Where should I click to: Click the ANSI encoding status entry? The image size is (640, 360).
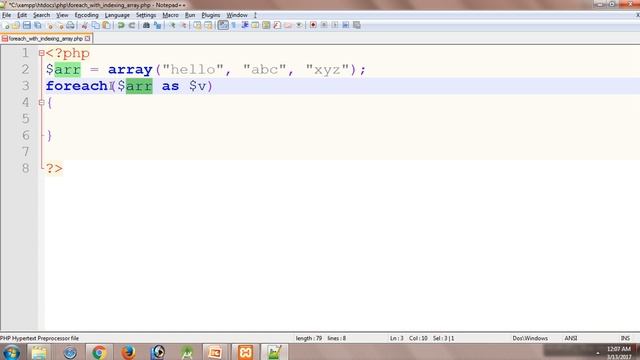[571, 338]
